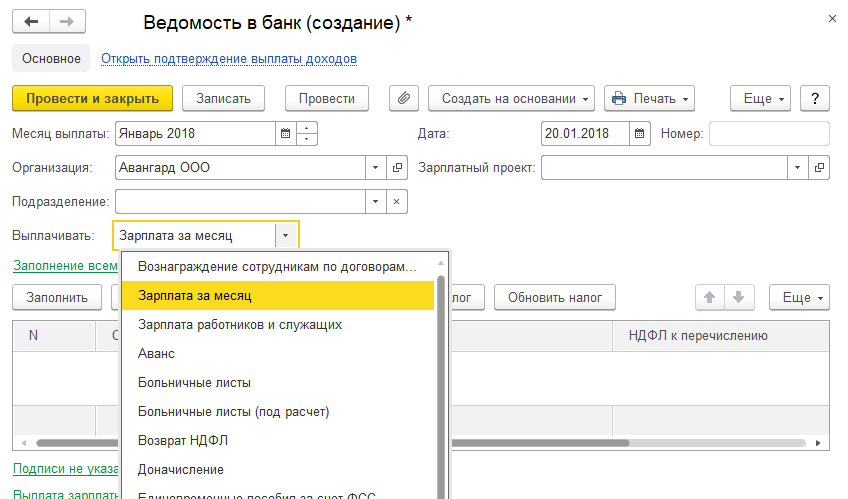Open link Открыть подтверждение выплаты доходов
Viewport: 848px width, 499px height.
click(229, 59)
